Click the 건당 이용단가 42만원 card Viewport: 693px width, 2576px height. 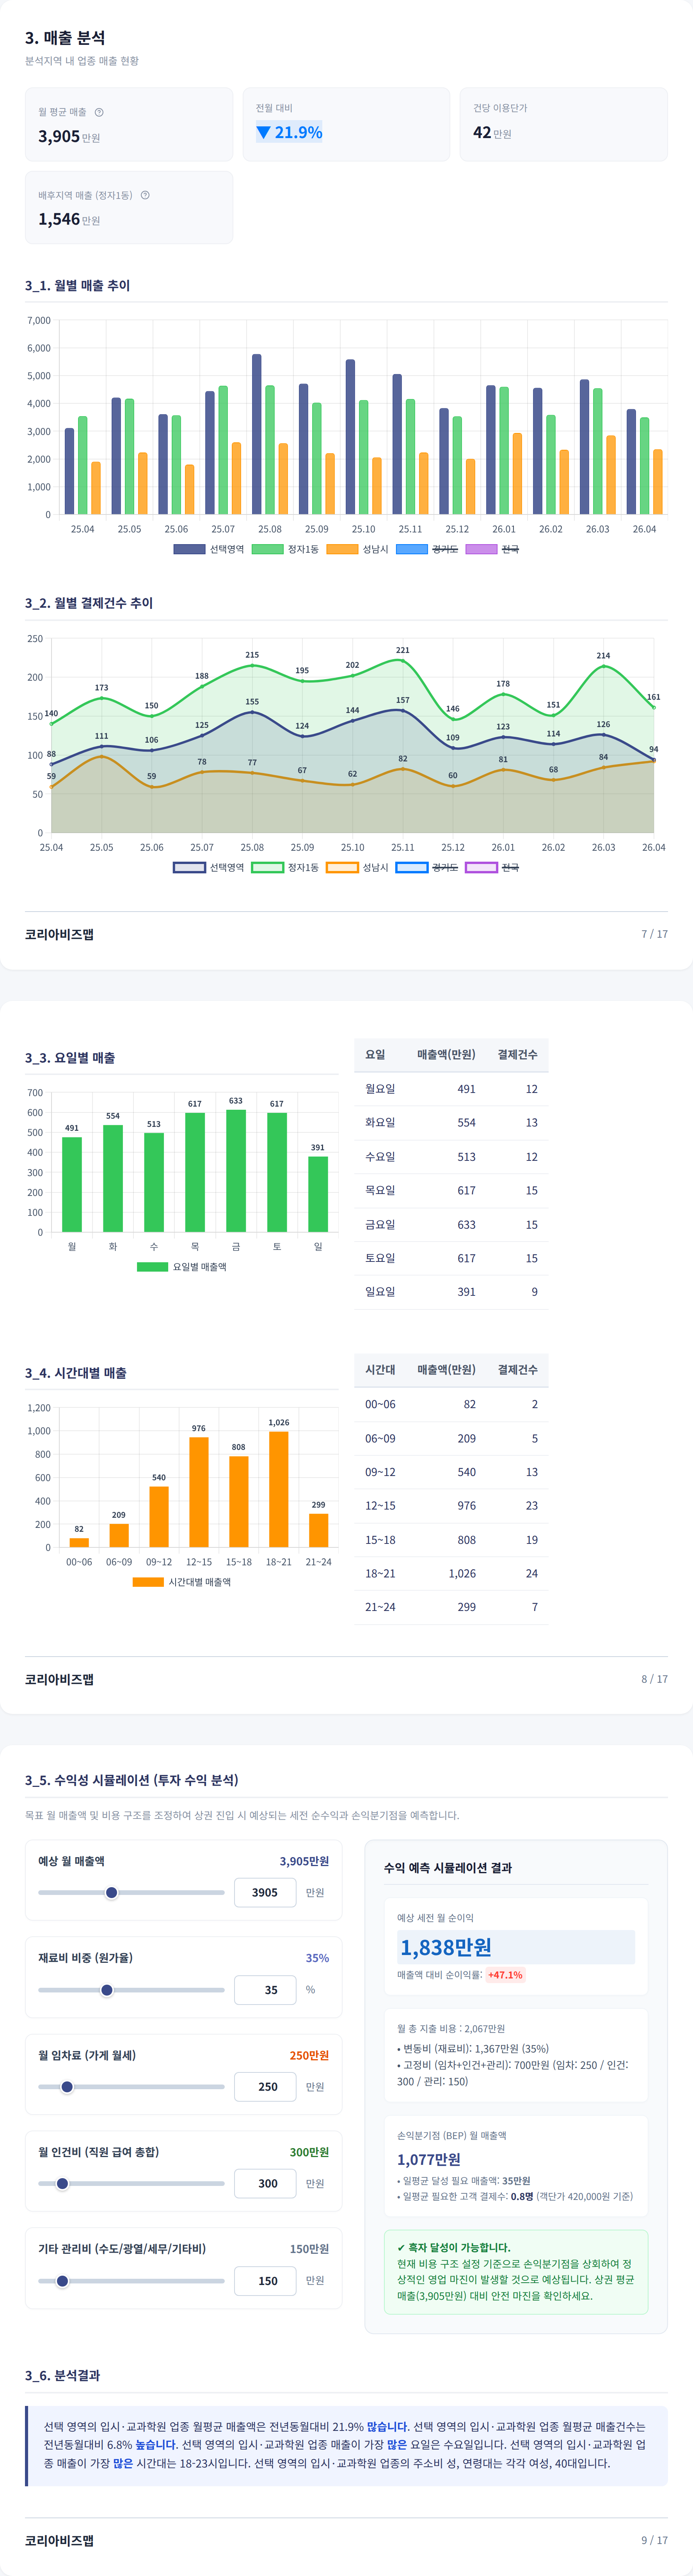tap(563, 124)
